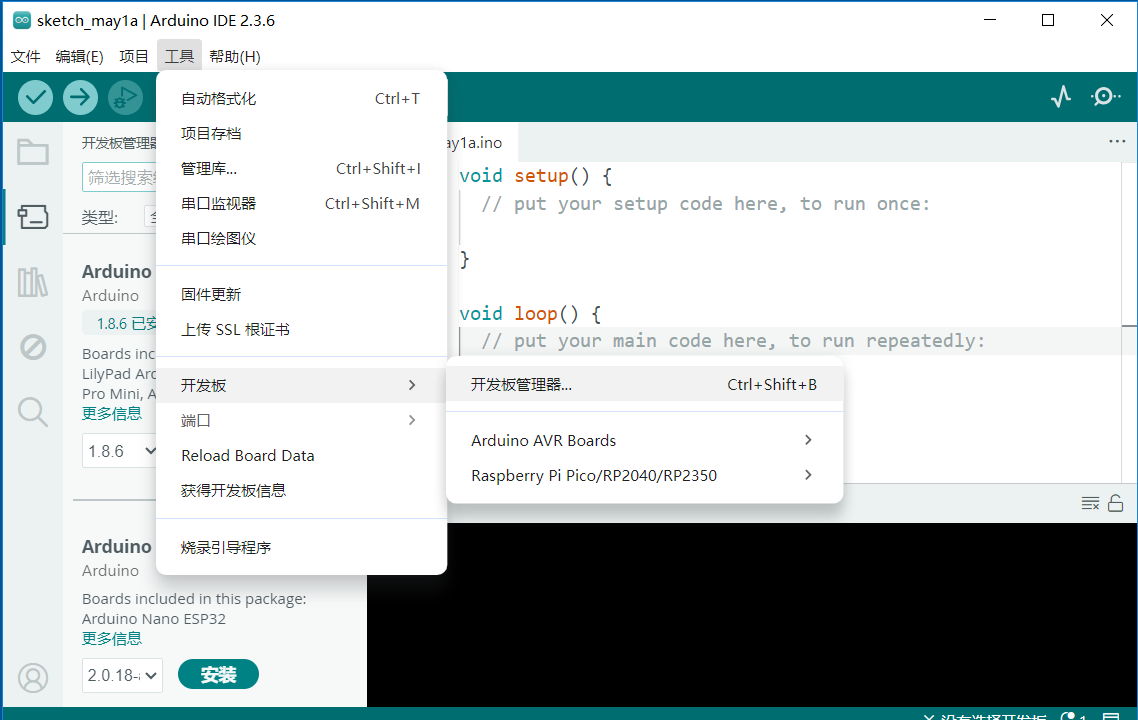Click the 'void loop() {' line
This screenshot has height=720, width=1138.
(x=530, y=314)
